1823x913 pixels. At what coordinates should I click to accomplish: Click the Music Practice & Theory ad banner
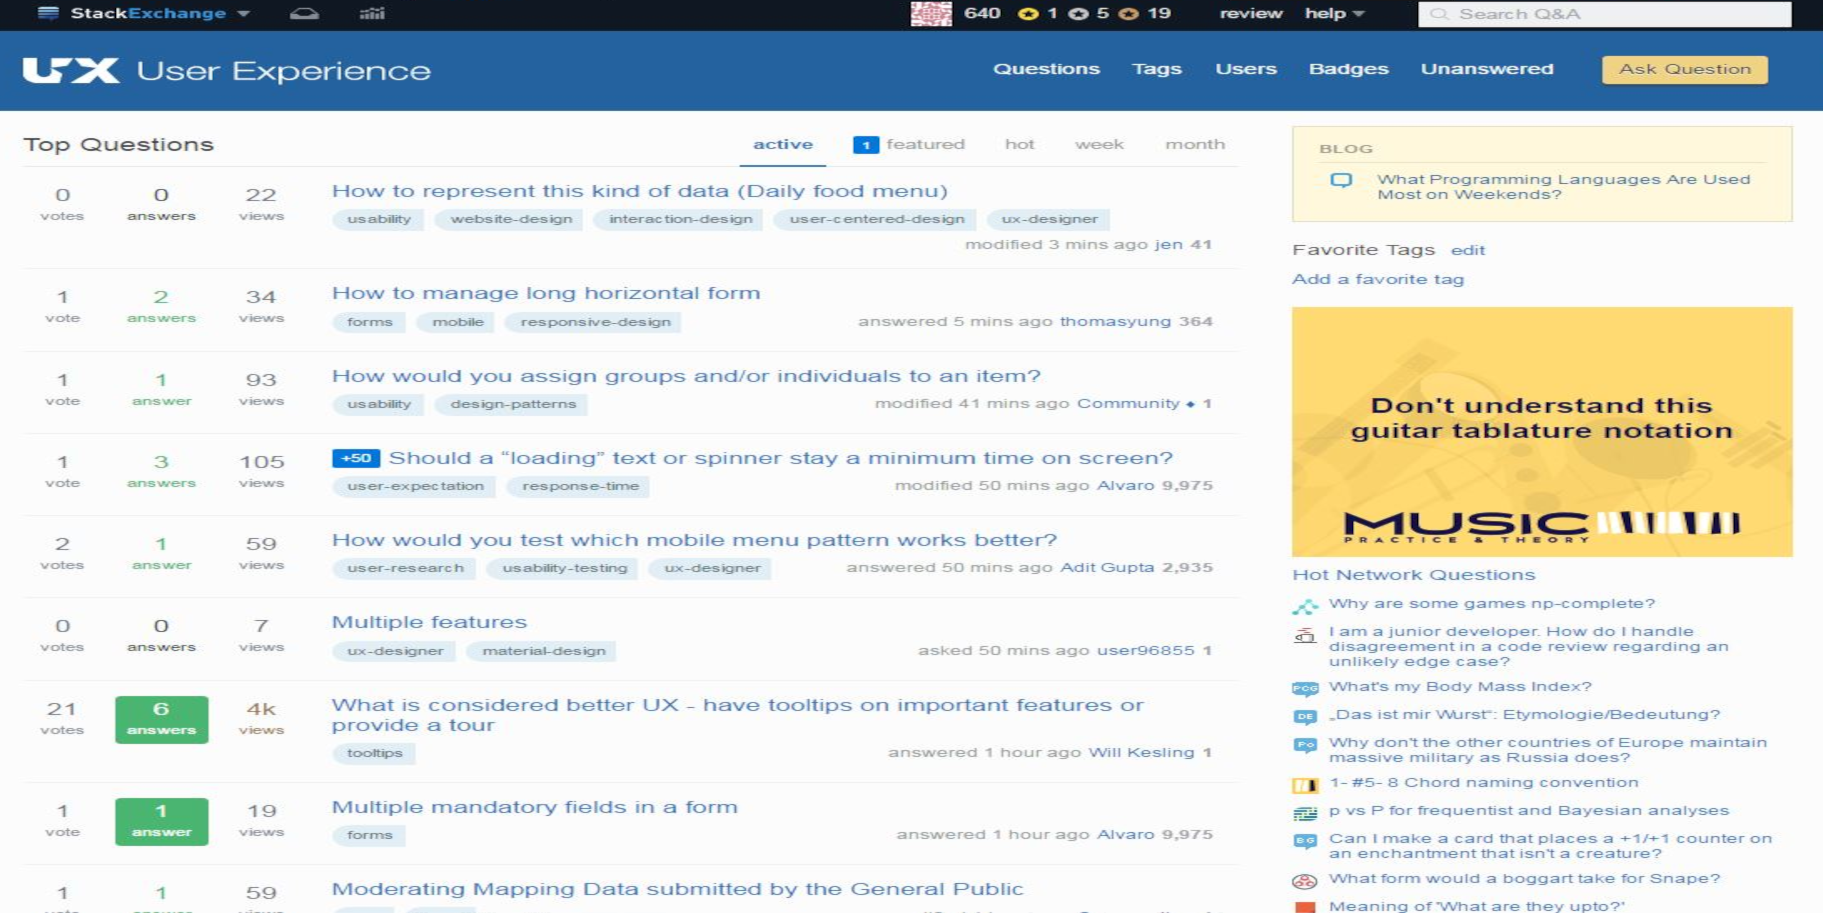click(1542, 432)
